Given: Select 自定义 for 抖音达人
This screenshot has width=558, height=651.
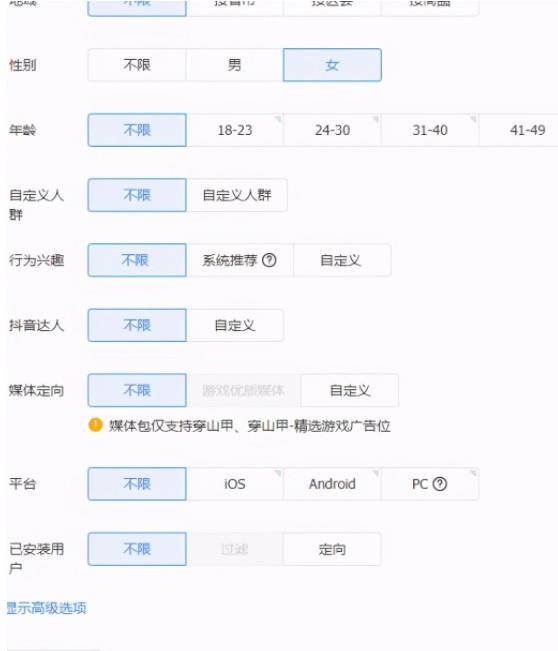Looking at the screenshot, I should 235,325.
